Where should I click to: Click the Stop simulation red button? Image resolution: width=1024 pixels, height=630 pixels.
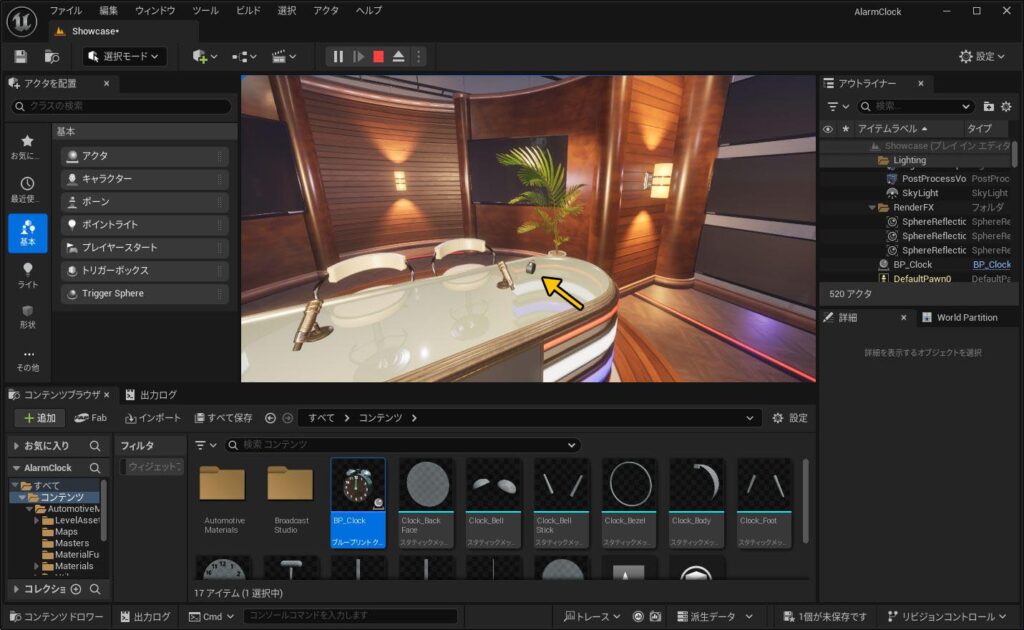point(378,57)
